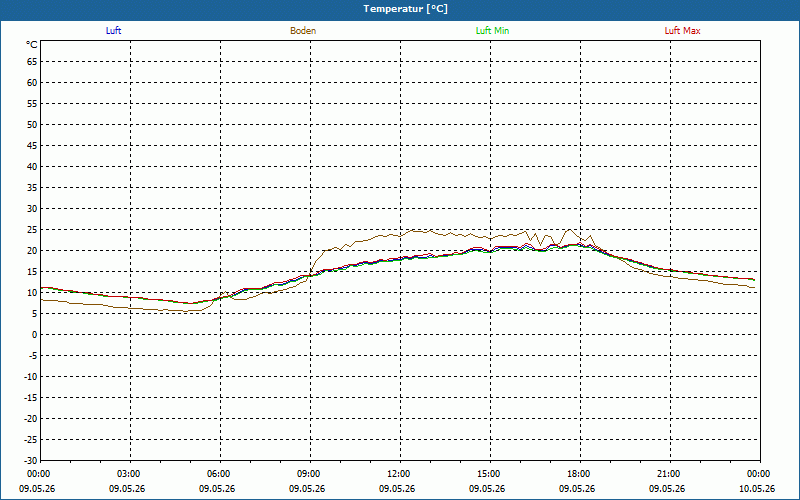Screen dimensions: 800x500
Task: Click the 09.05.26 date under 12:00
Action: 397,488
